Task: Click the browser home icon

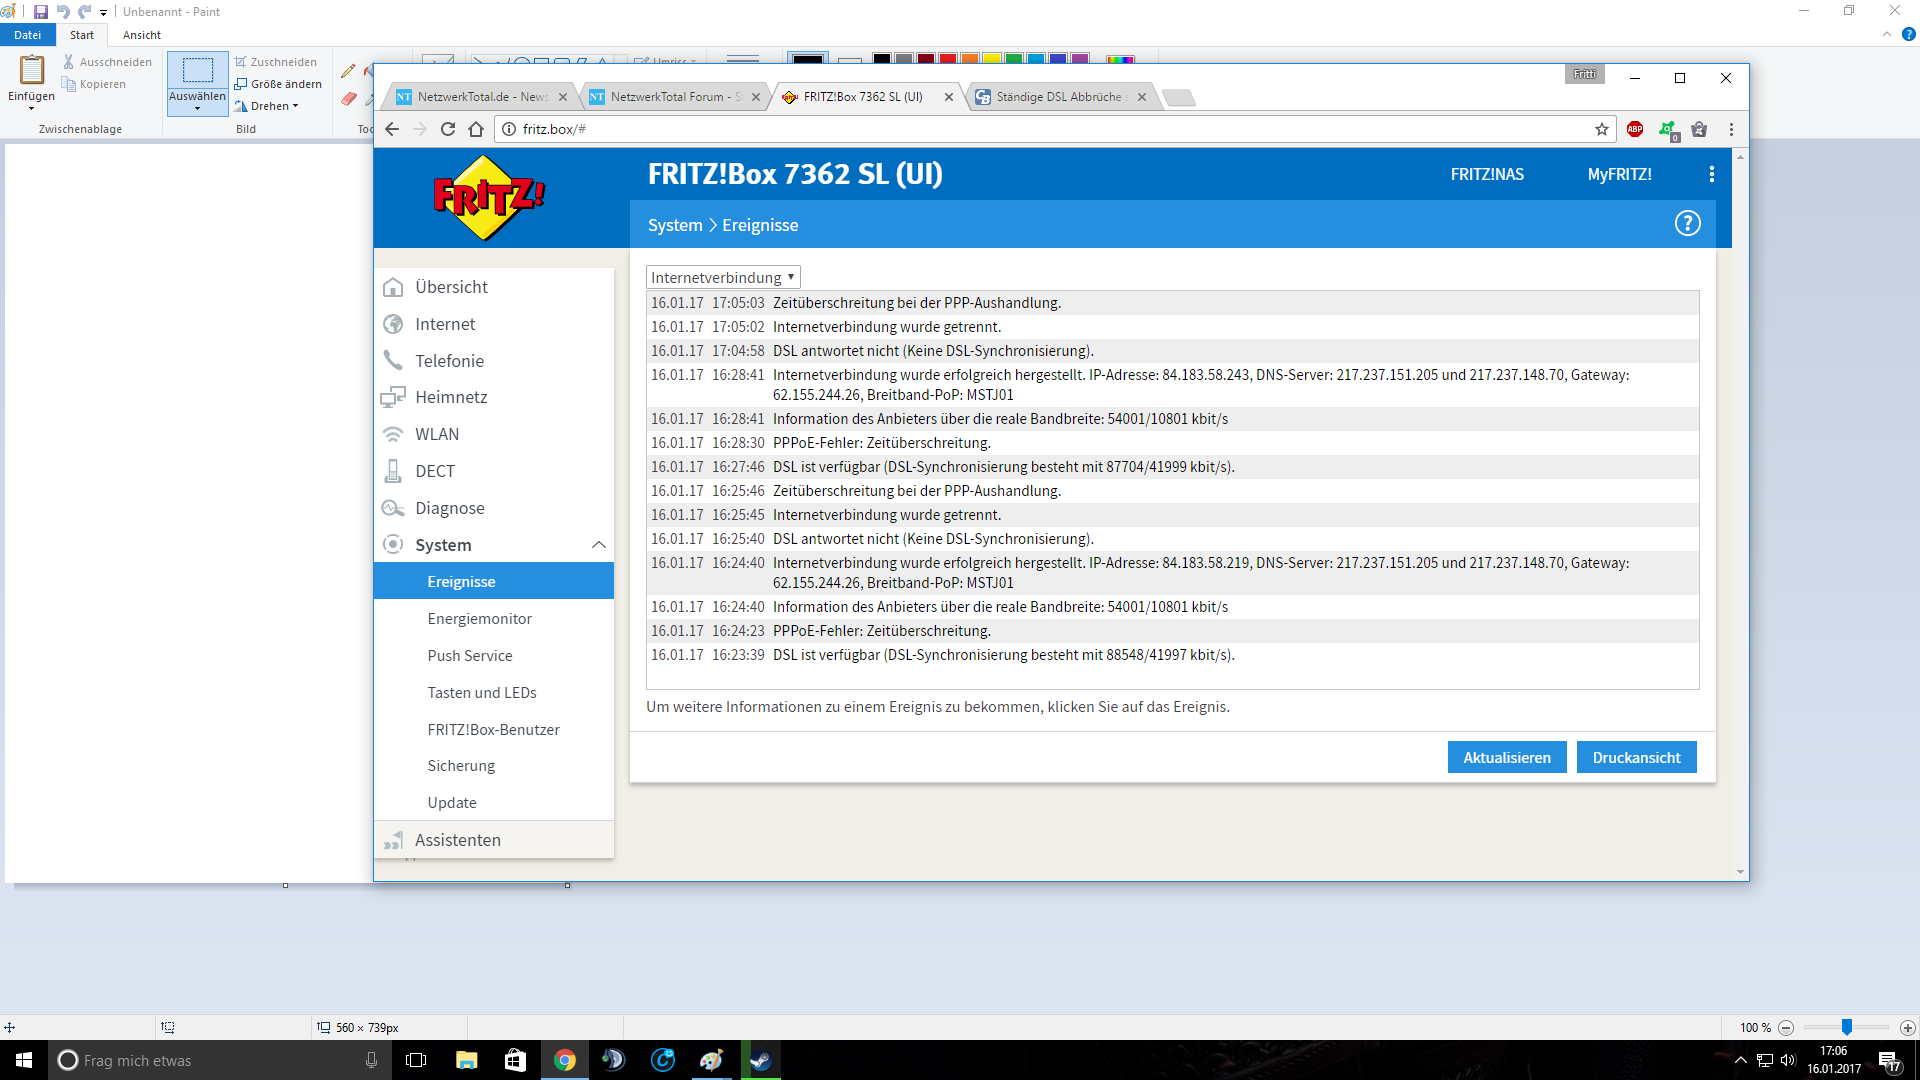Action: (x=476, y=129)
